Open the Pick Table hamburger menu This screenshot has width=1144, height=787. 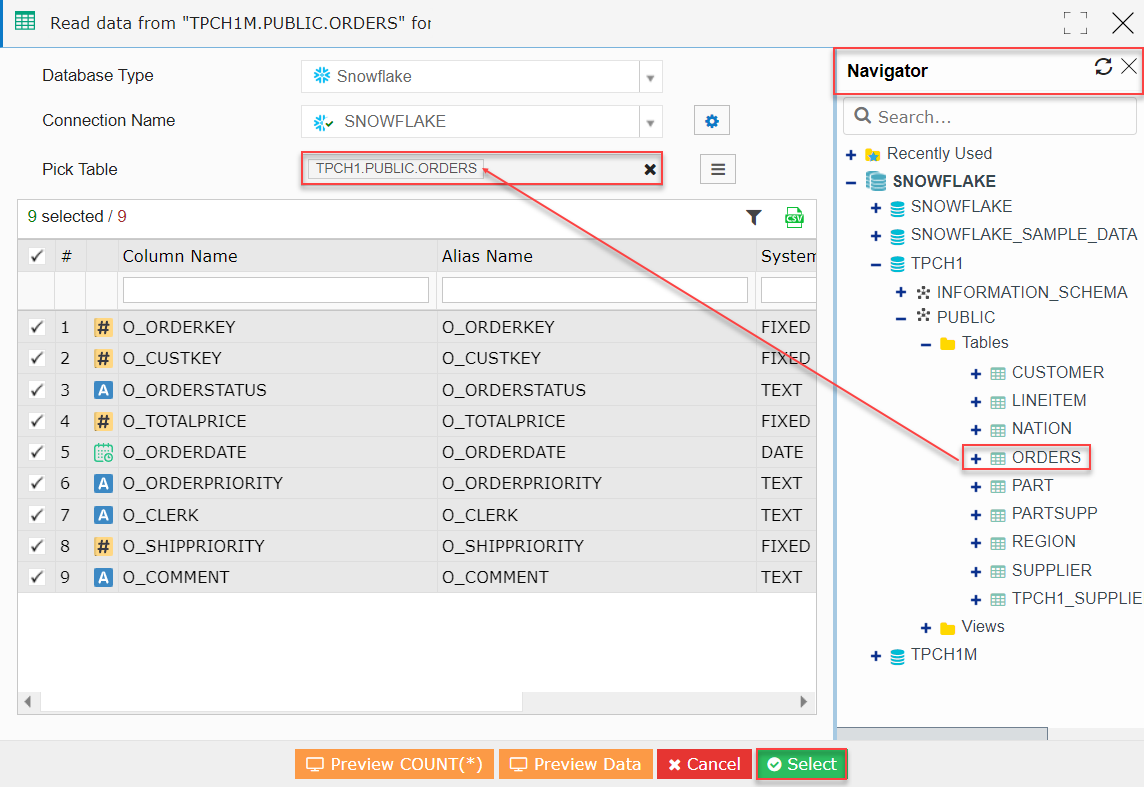[x=718, y=169]
